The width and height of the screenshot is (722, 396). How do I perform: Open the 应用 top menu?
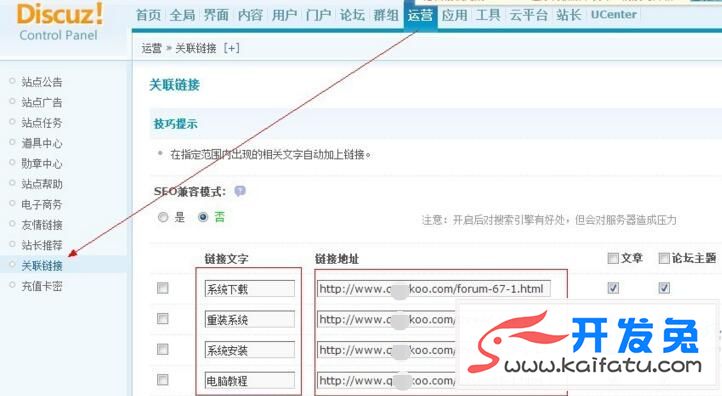pos(454,15)
